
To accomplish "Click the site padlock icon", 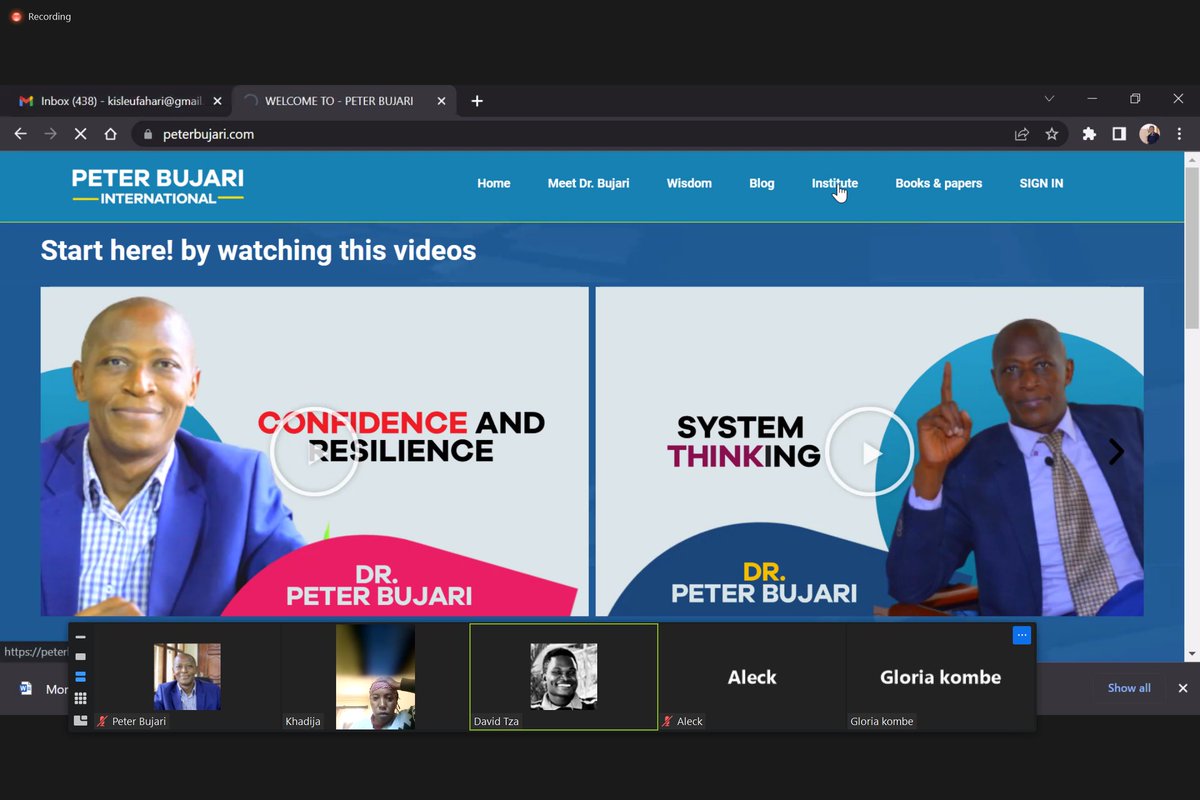I will click(x=148, y=134).
